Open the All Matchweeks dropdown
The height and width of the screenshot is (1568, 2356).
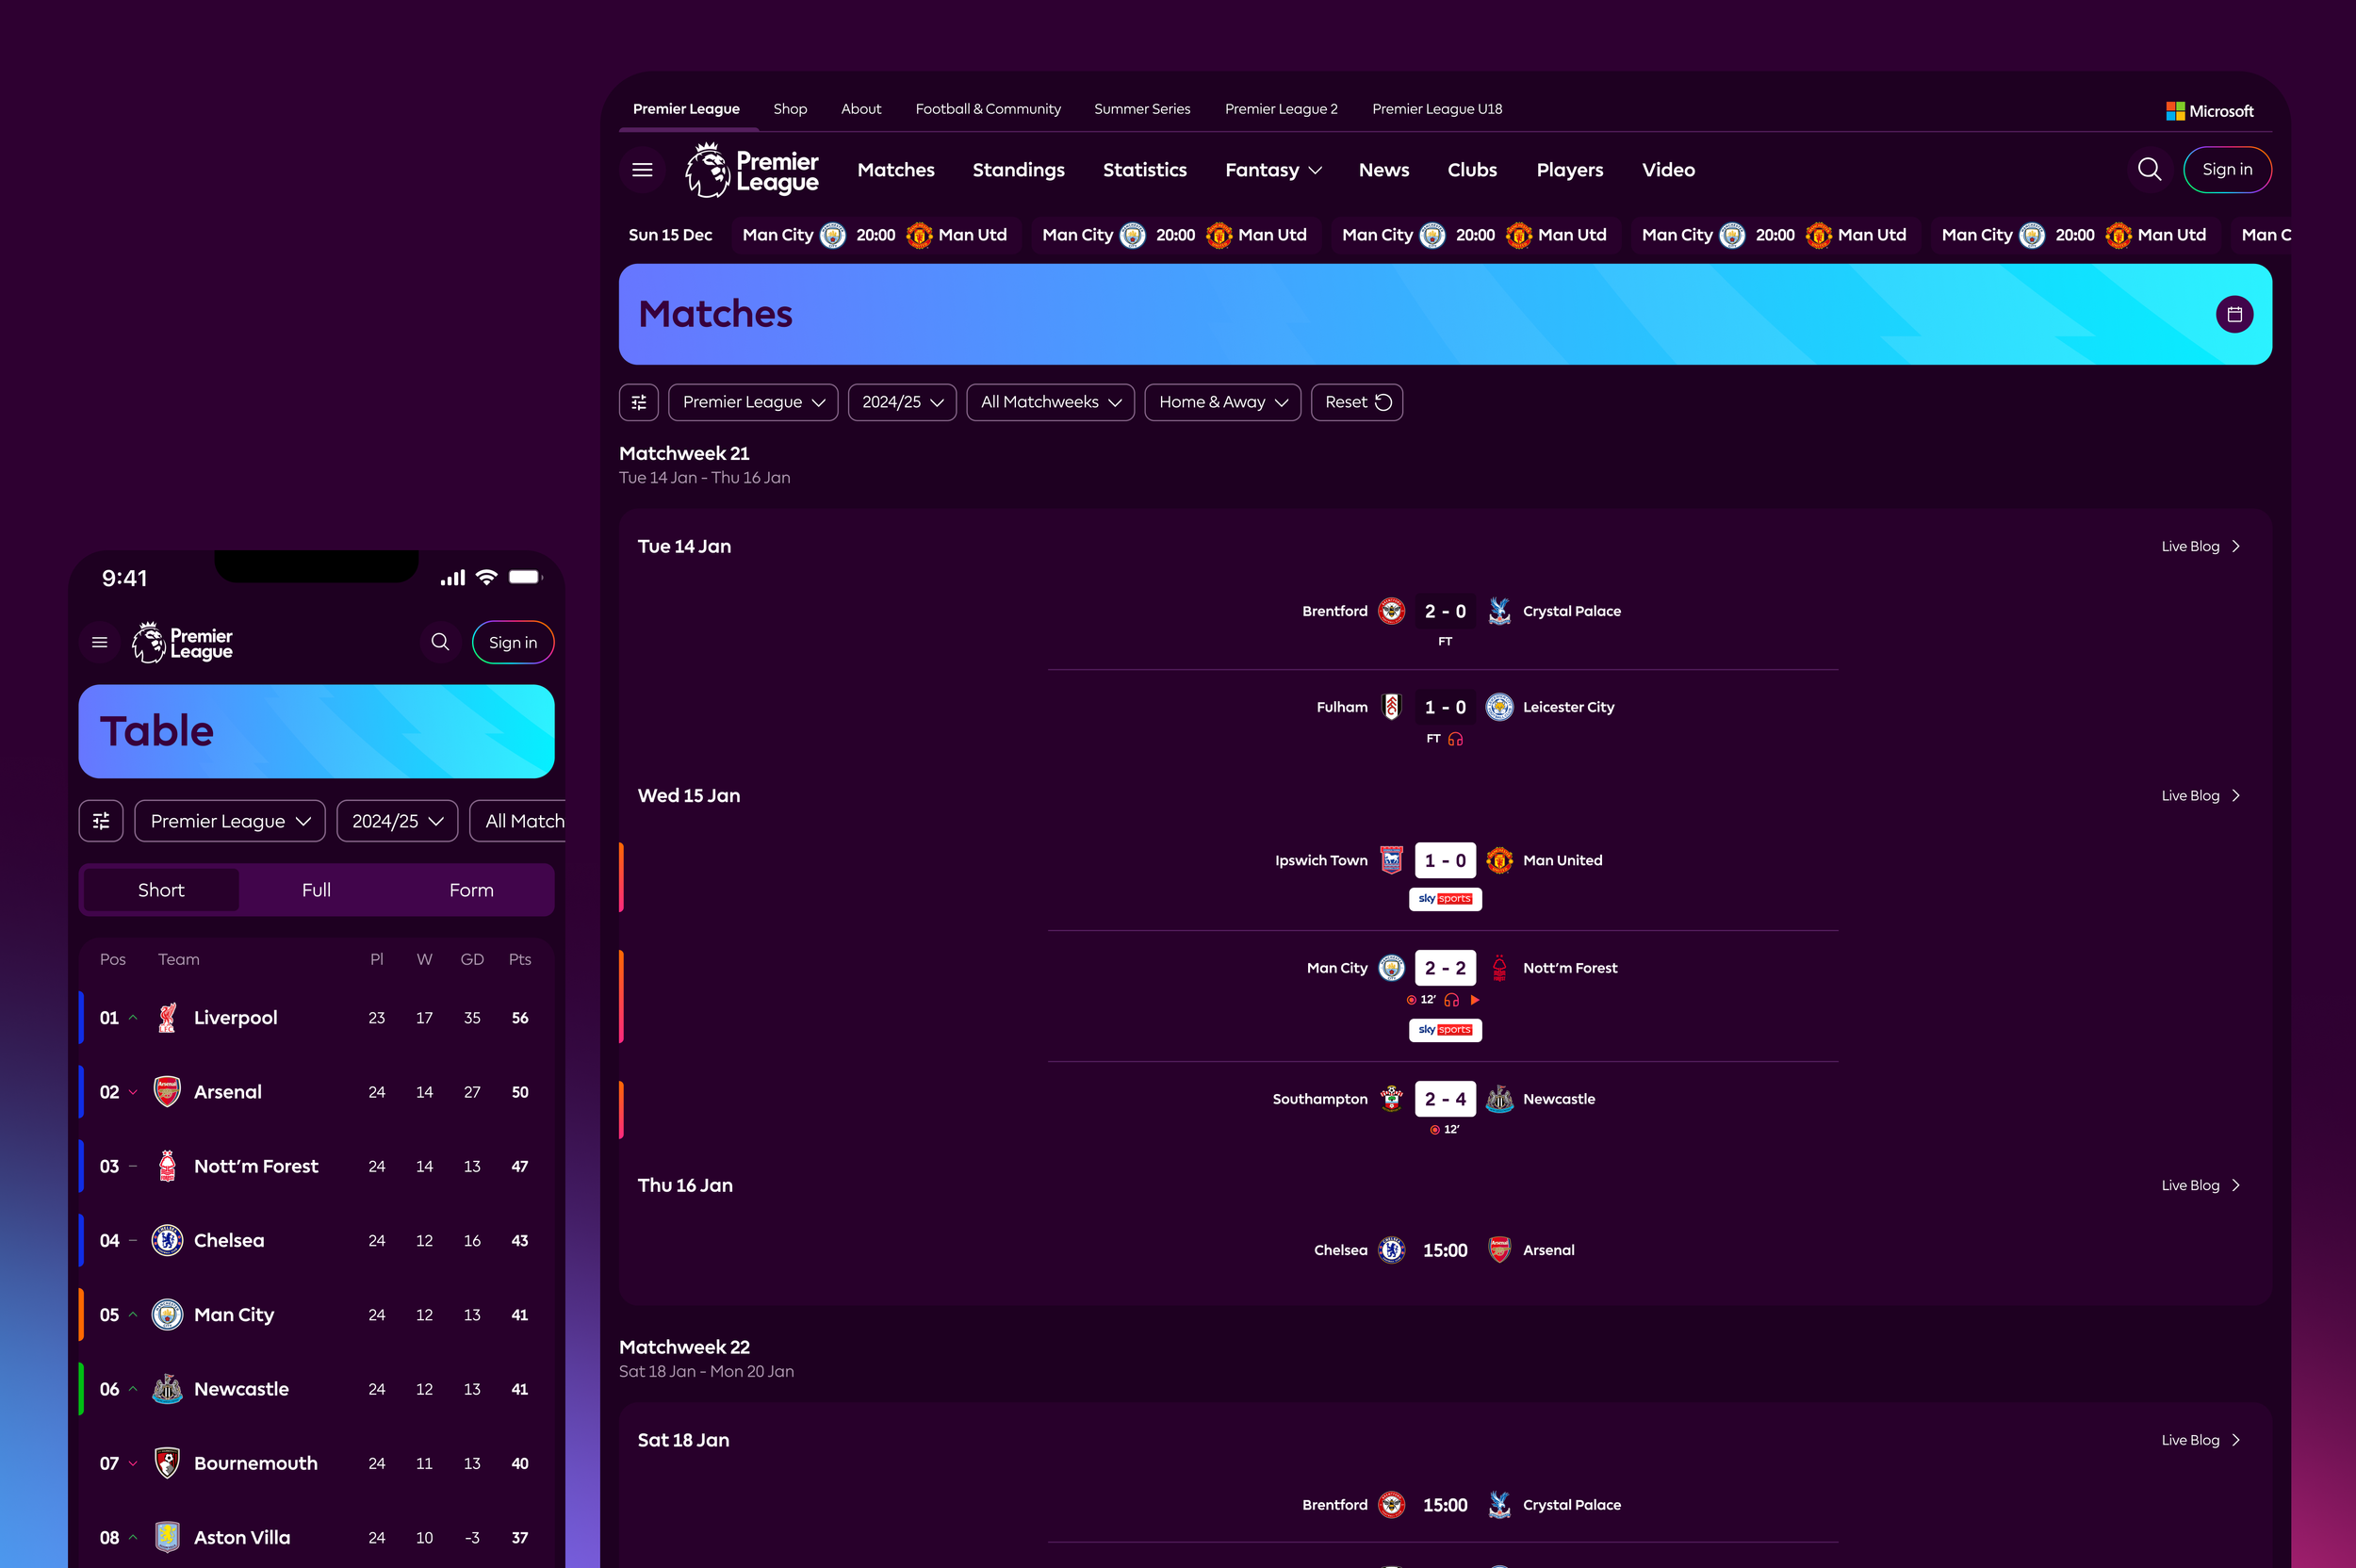pyautogui.click(x=1050, y=402)
